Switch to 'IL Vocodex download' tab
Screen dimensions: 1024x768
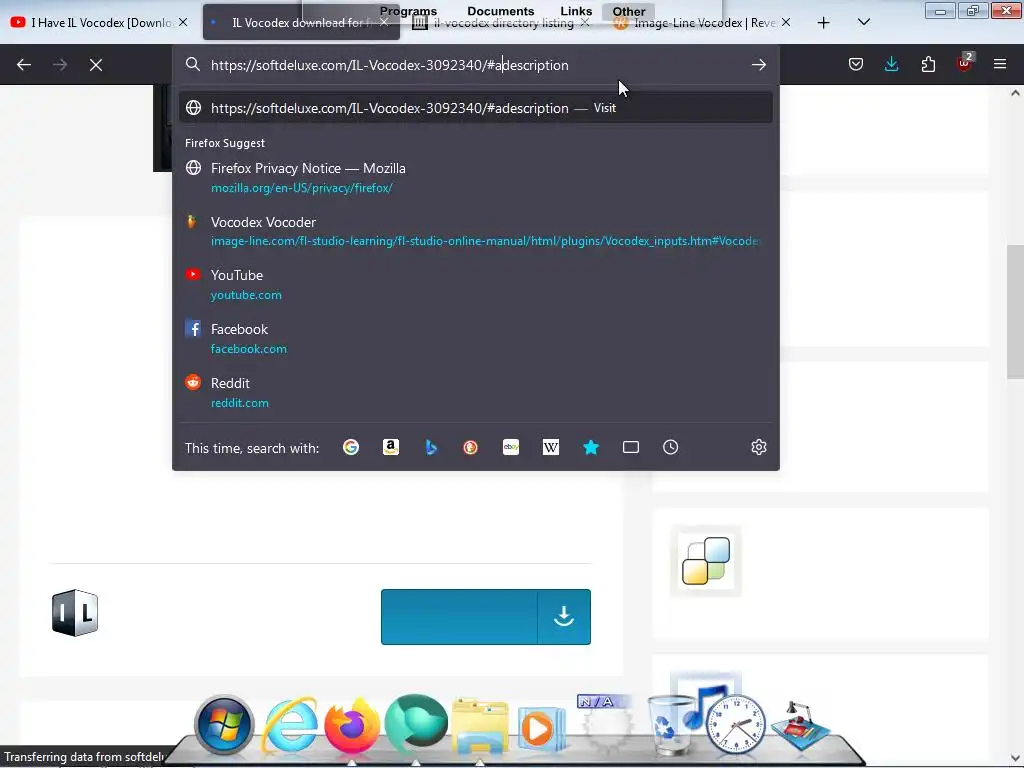pyautogui.click(x=301, y=23)
